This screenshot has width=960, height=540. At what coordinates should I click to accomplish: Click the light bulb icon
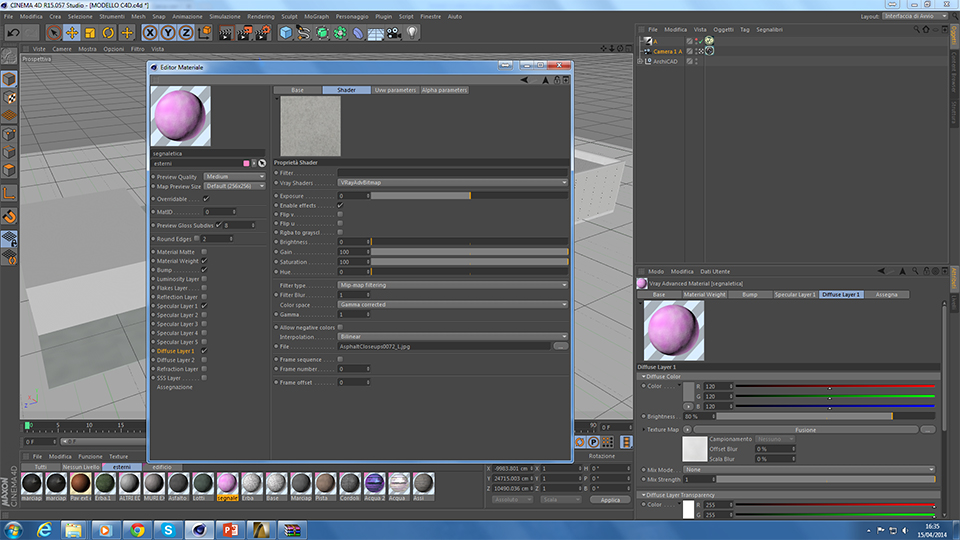(411, 33)
